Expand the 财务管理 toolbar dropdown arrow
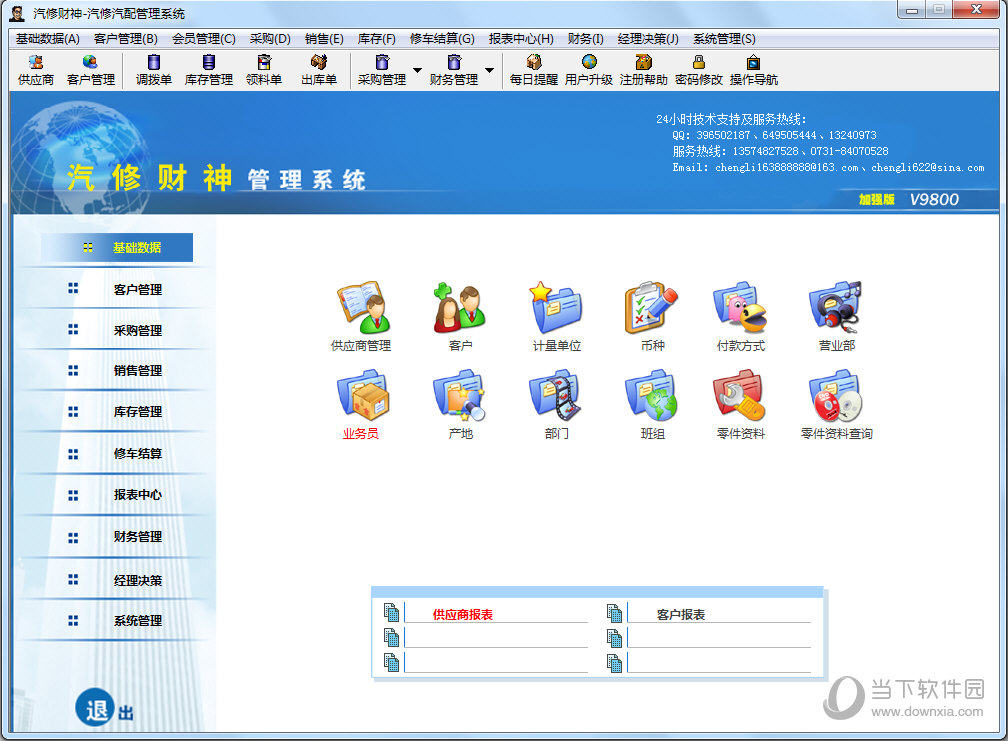 click(489, 70)
